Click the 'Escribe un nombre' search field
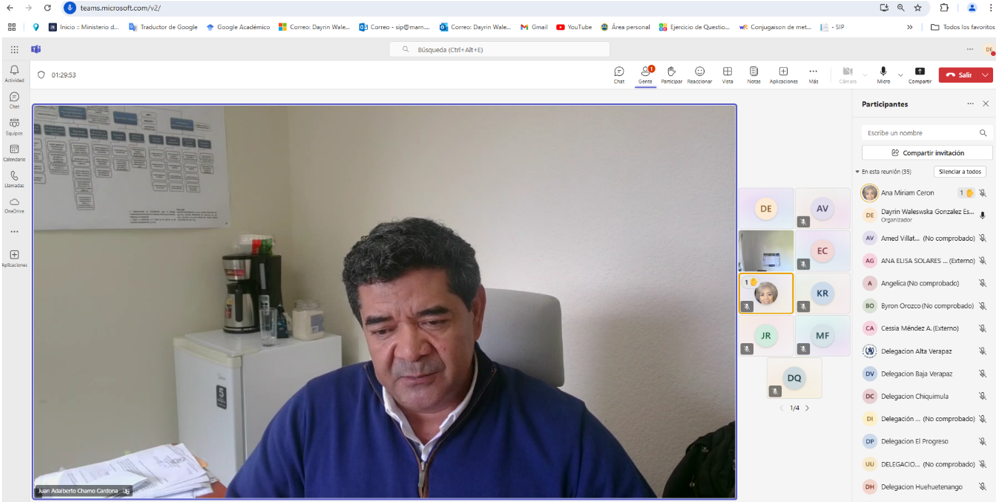This screenshot has height=502, width=996. 920,132
